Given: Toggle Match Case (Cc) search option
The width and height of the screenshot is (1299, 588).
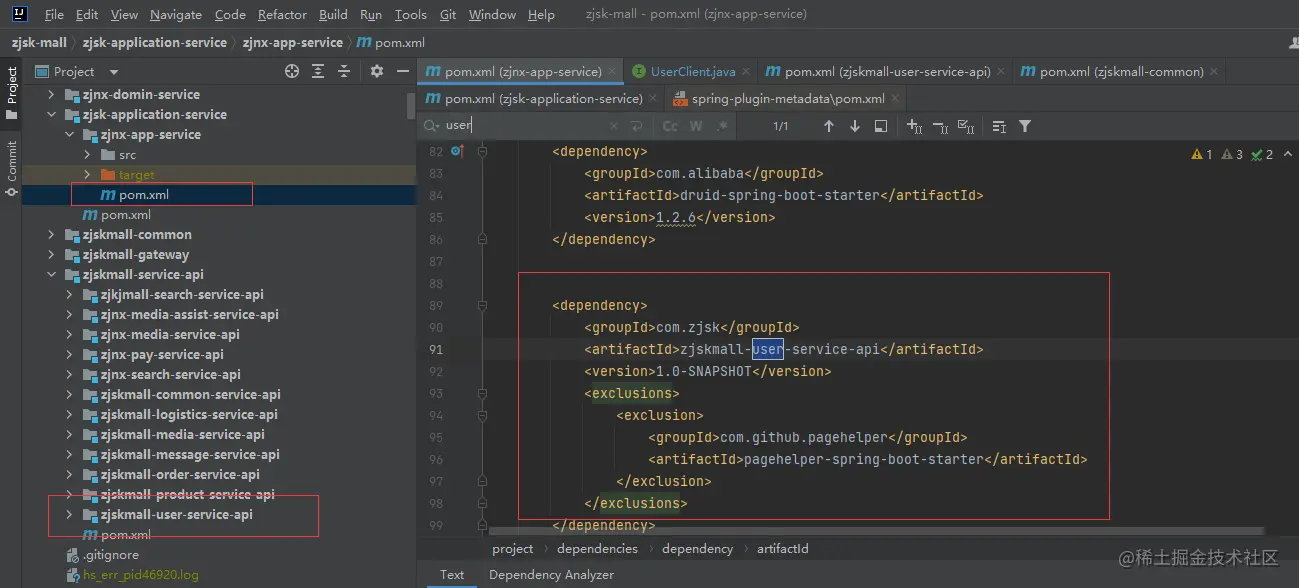Looking at the screenshot, I should (x=670, y=126).
